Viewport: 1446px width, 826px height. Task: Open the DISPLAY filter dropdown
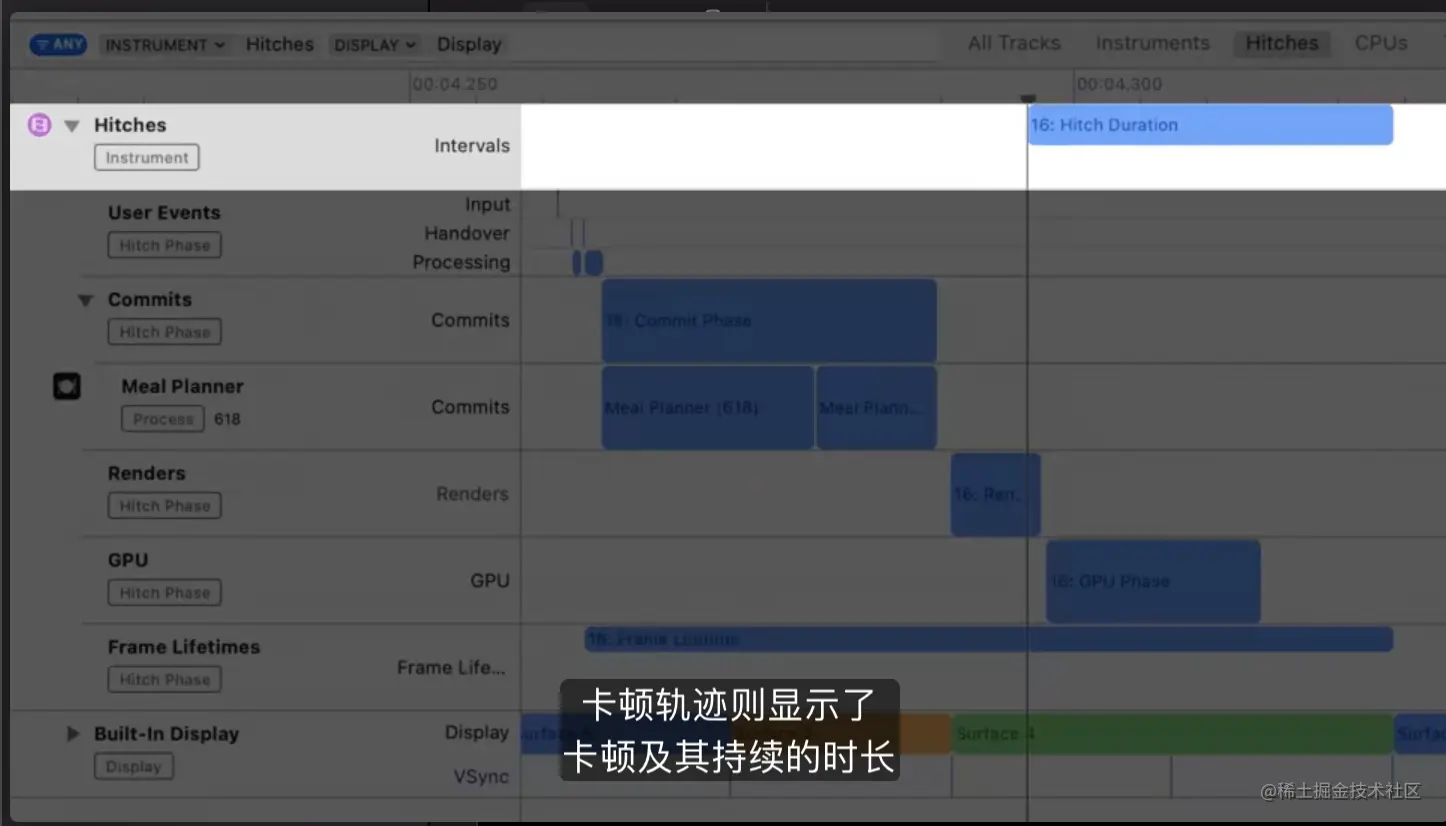pyautogui.click(x=374, y=44)
